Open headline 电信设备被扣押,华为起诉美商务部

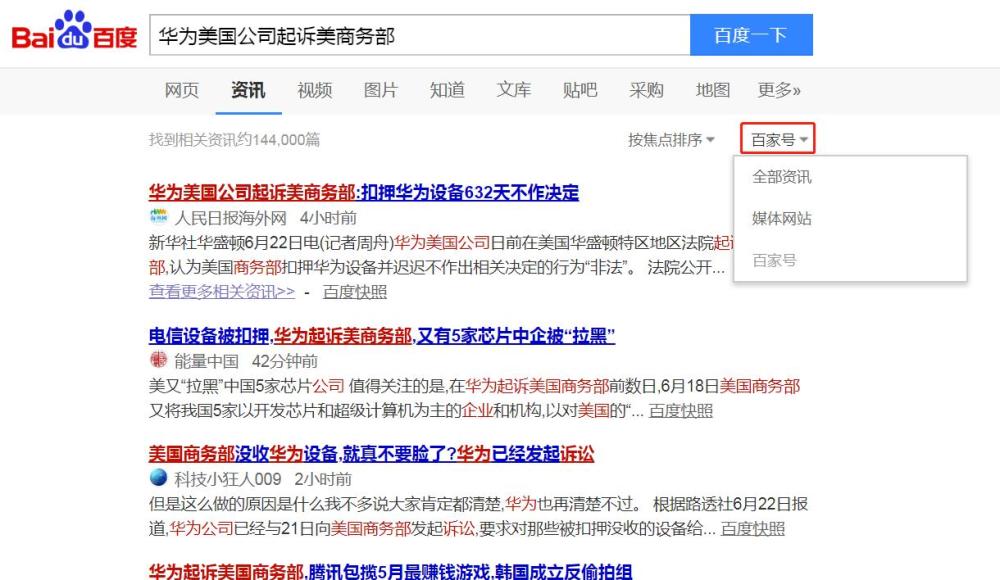point(381,335)
